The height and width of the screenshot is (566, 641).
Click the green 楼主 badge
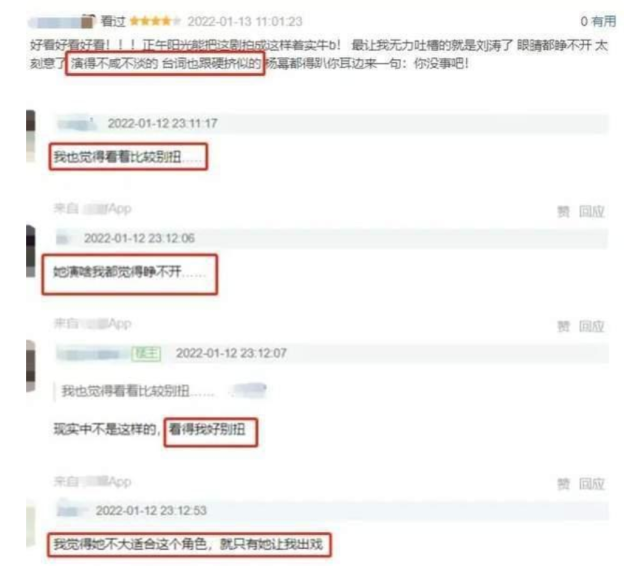click(146, 353)
